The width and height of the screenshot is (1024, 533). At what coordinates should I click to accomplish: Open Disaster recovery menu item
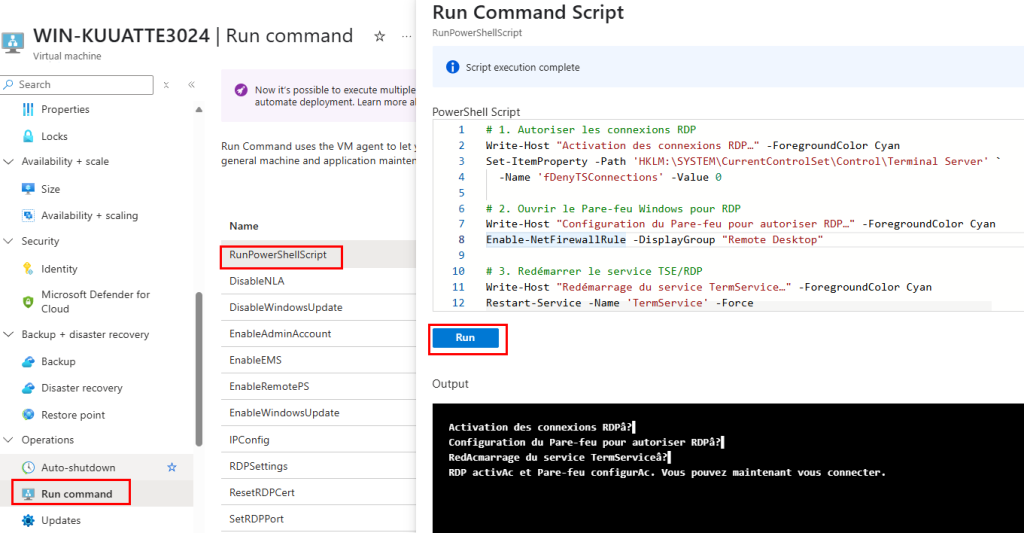tap(82, 388)
